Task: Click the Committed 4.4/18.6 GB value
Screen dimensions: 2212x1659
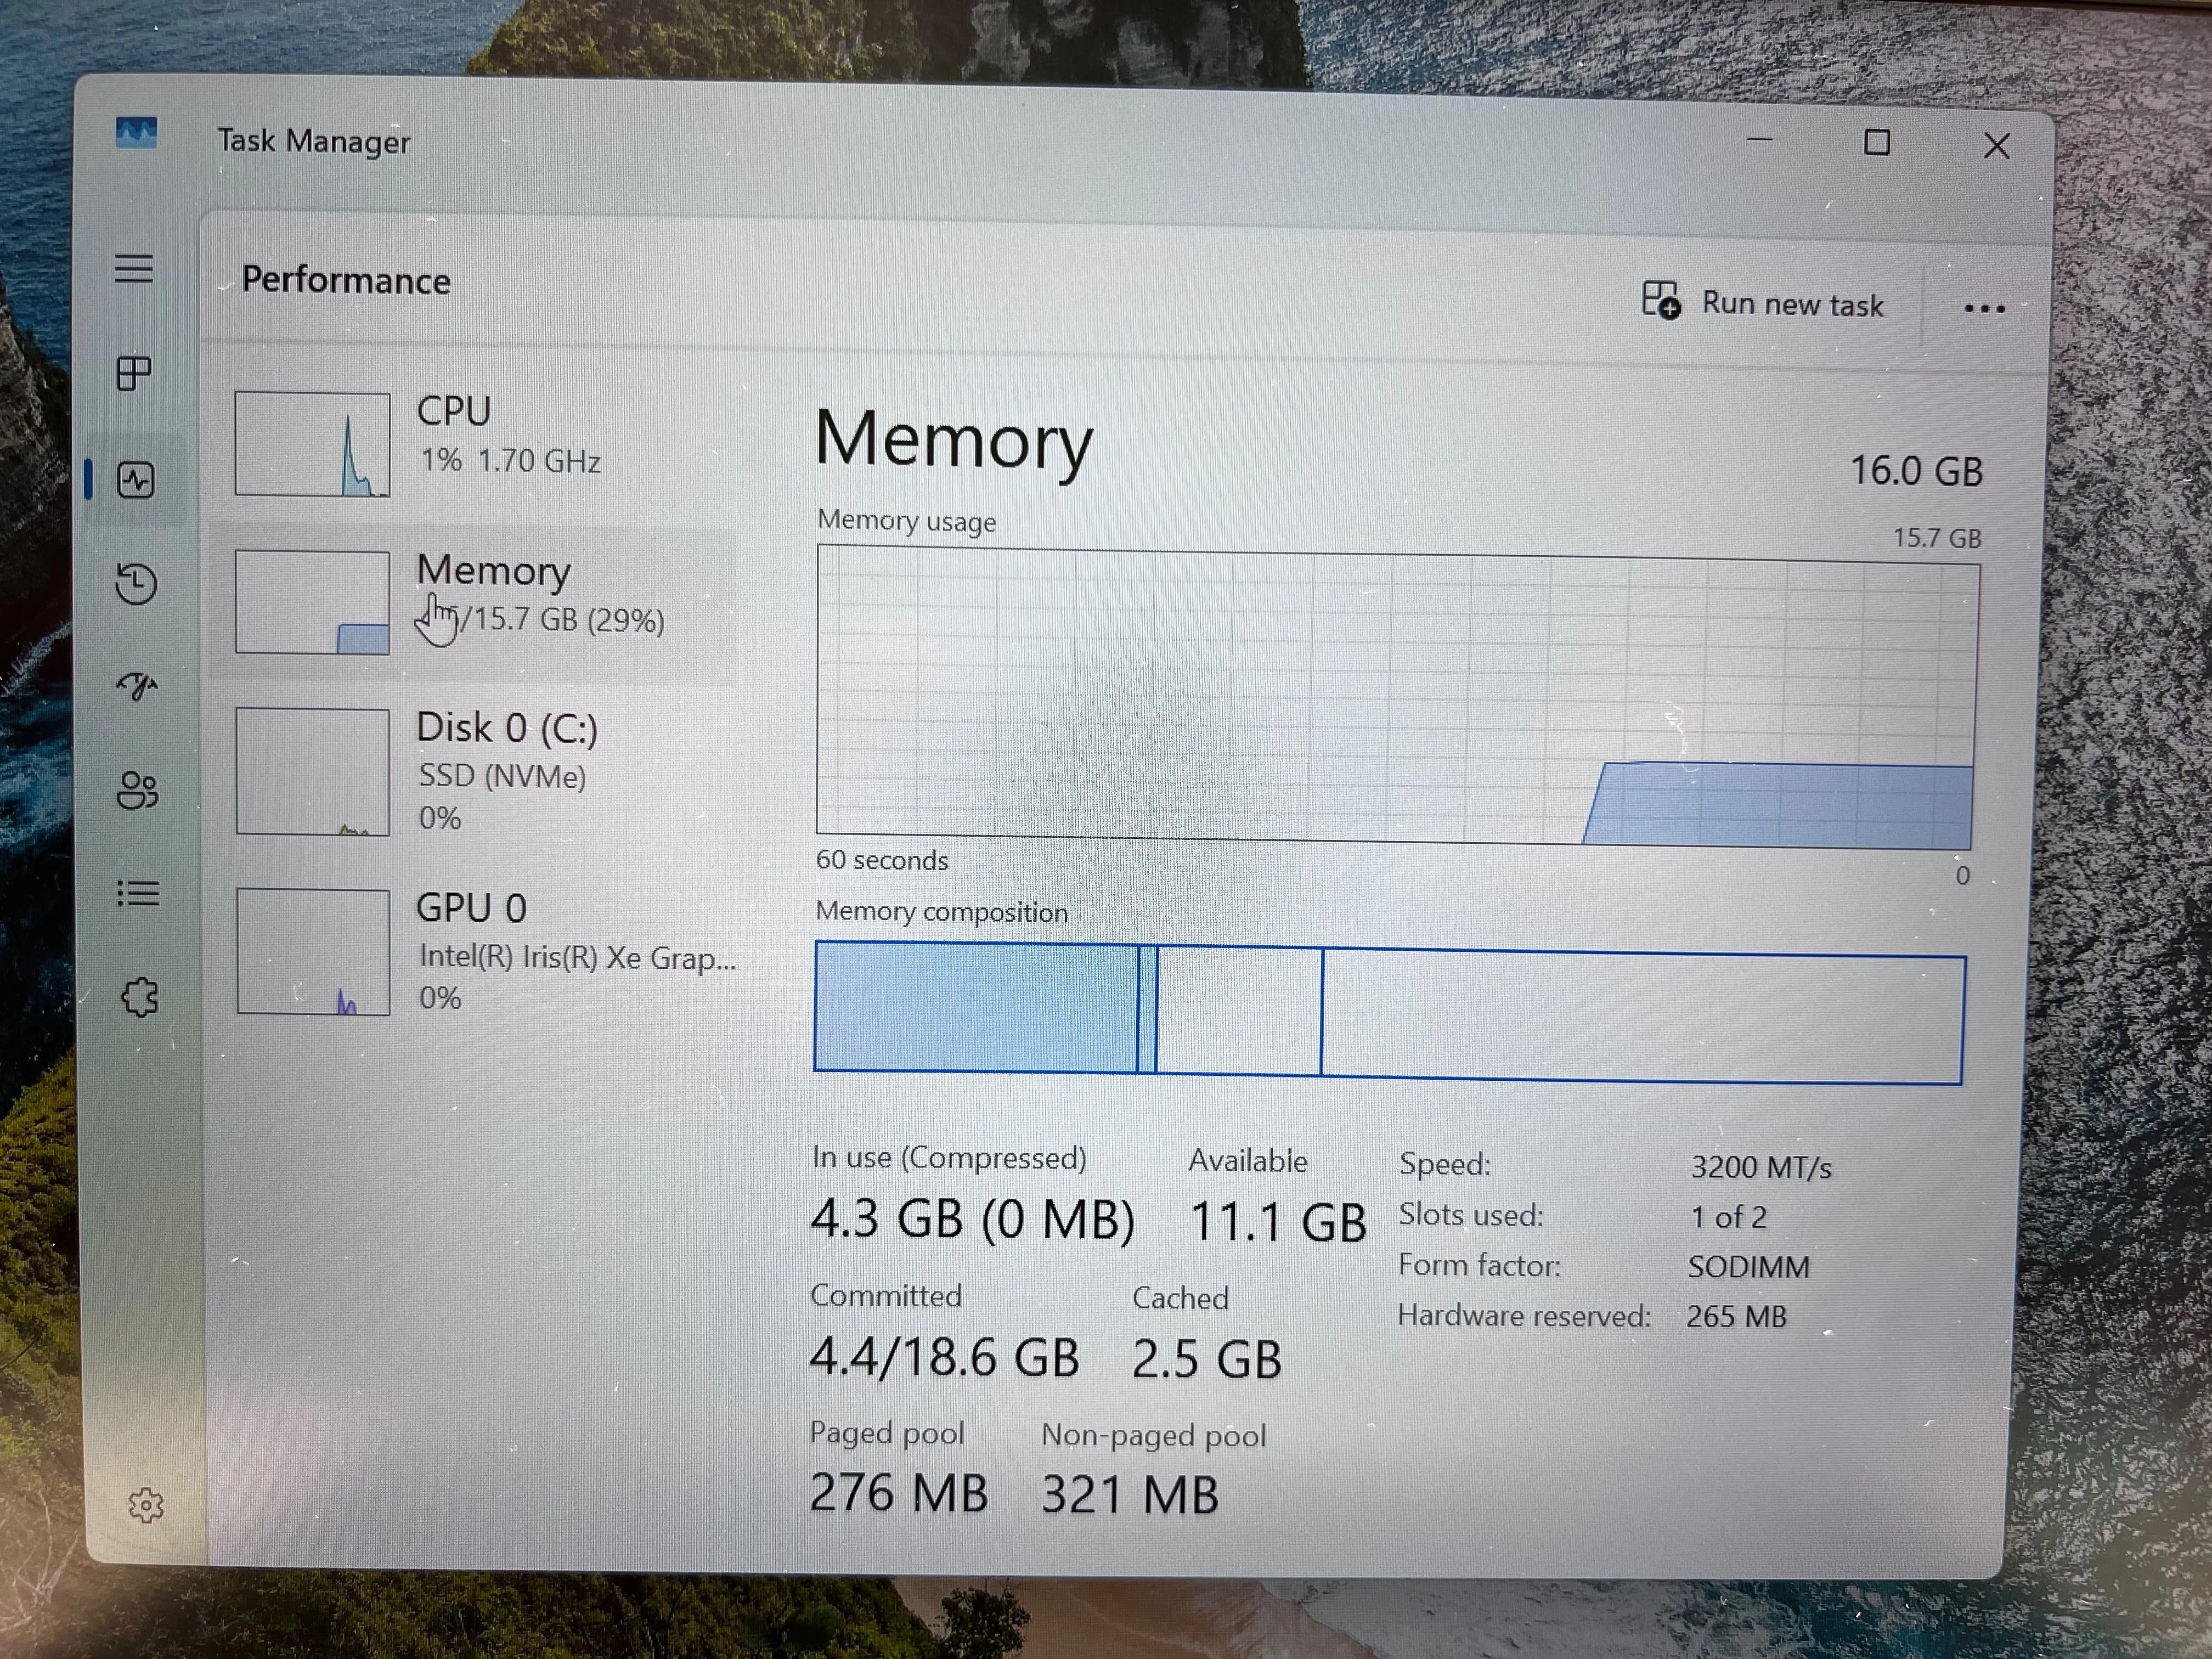Action: [x=944, y=1357]
